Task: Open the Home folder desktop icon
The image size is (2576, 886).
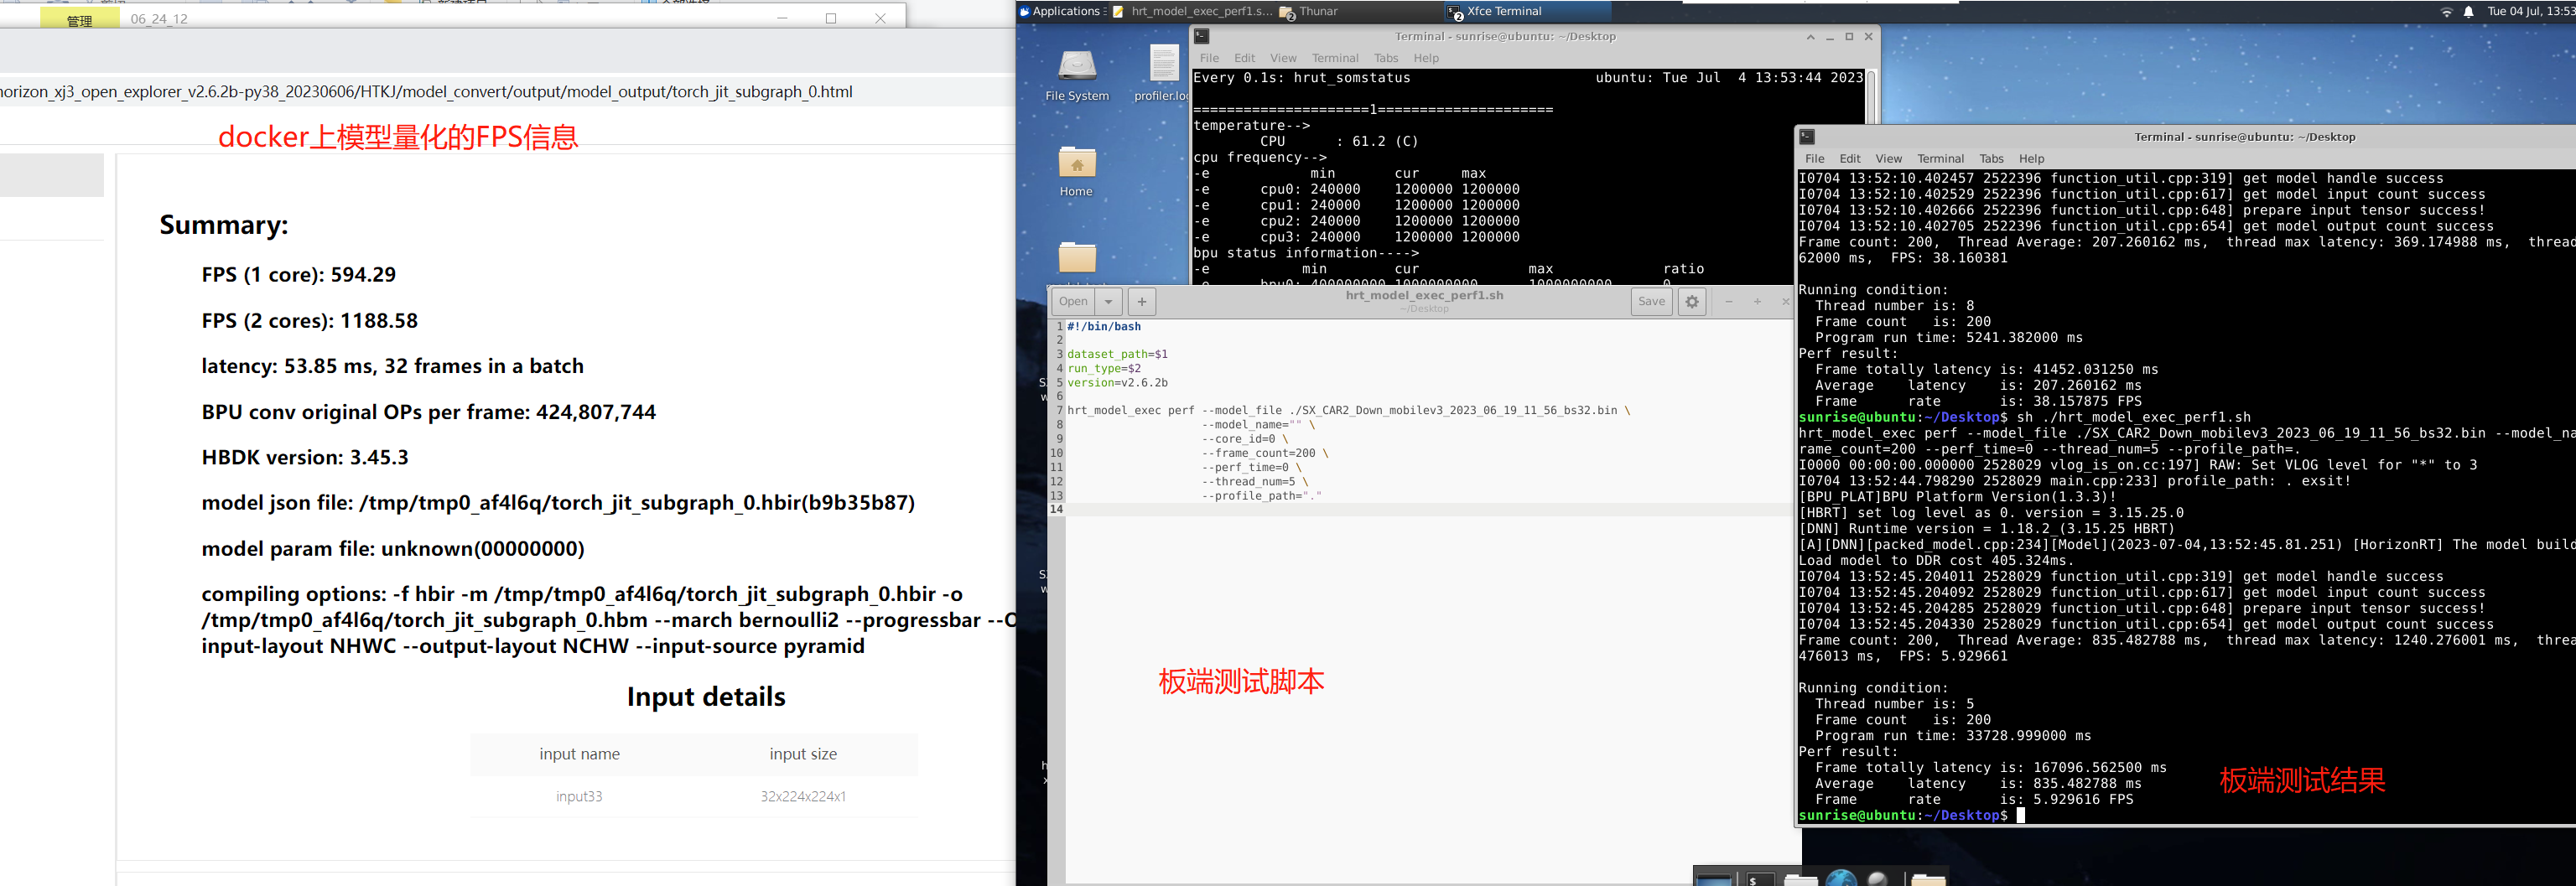Action: click(x=1076, y=164)
